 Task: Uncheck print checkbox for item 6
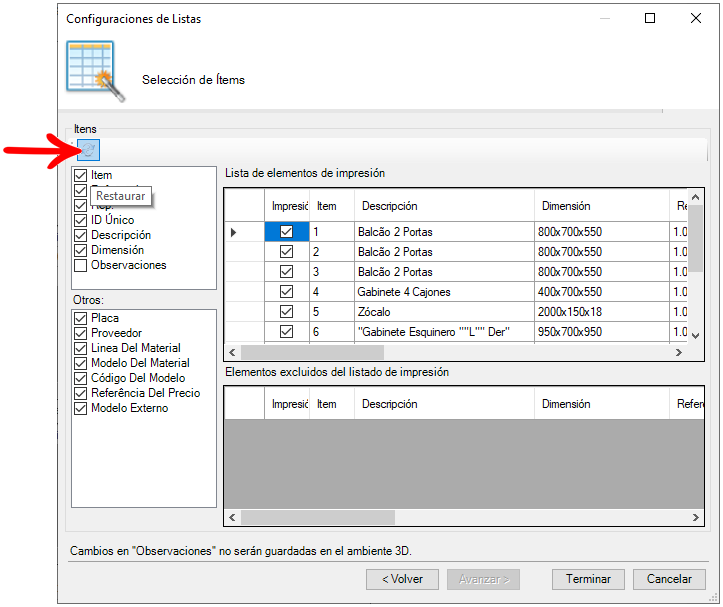click(286, 332)
